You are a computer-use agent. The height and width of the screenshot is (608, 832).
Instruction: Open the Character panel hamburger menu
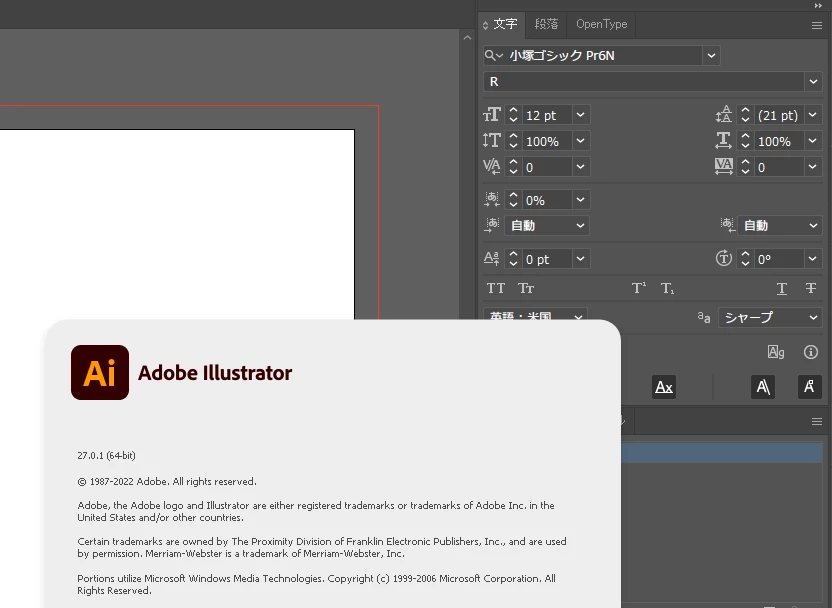click(x=817, y=25)
